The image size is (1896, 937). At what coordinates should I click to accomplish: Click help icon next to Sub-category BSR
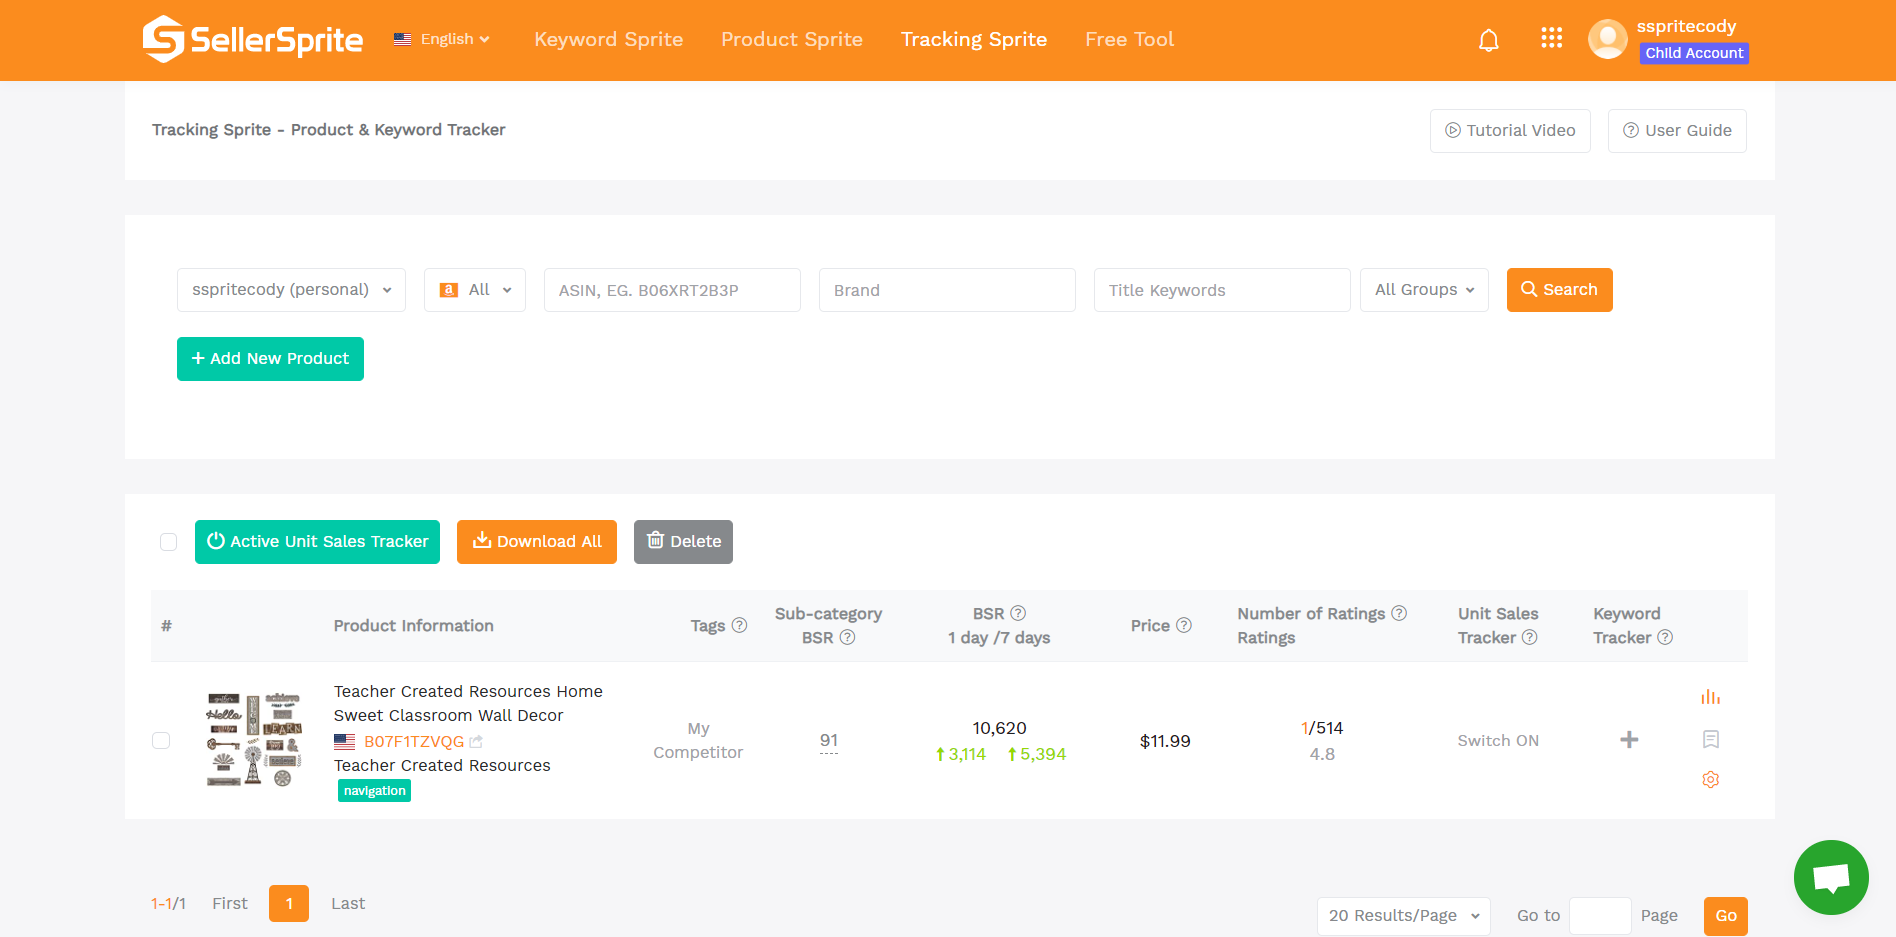[x=847, y=637]
